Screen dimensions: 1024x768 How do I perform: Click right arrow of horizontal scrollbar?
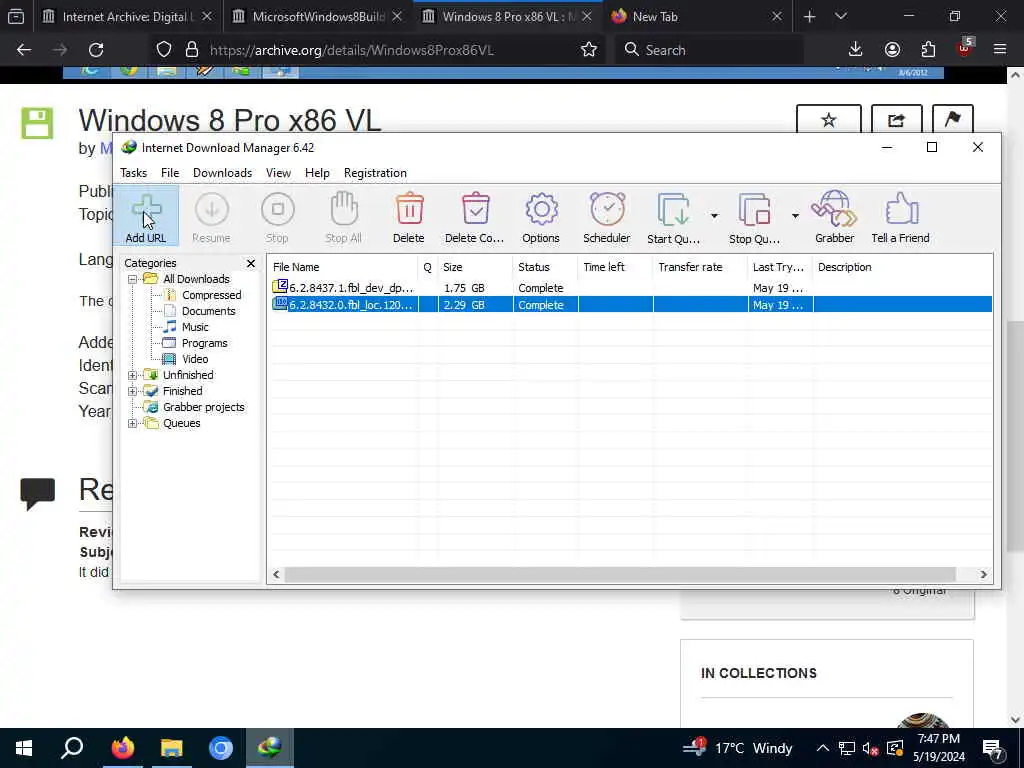(984, 575)
